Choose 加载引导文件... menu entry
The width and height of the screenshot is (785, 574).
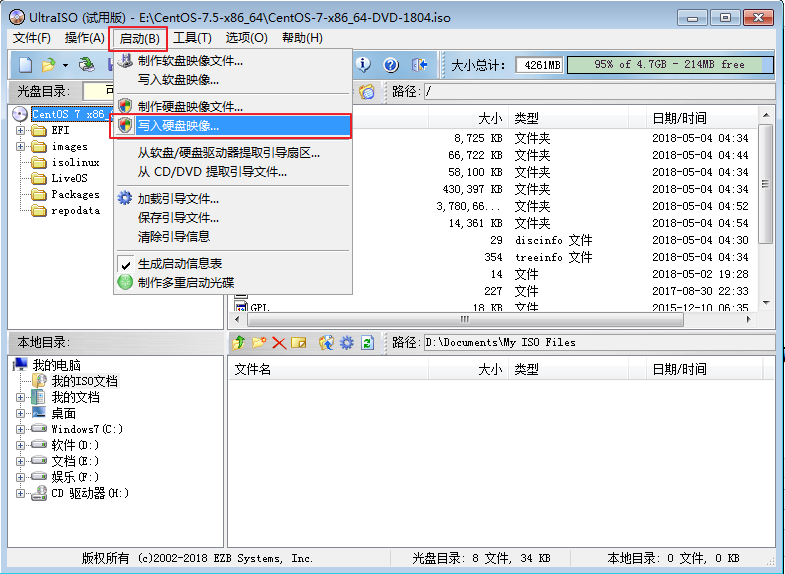232,199
